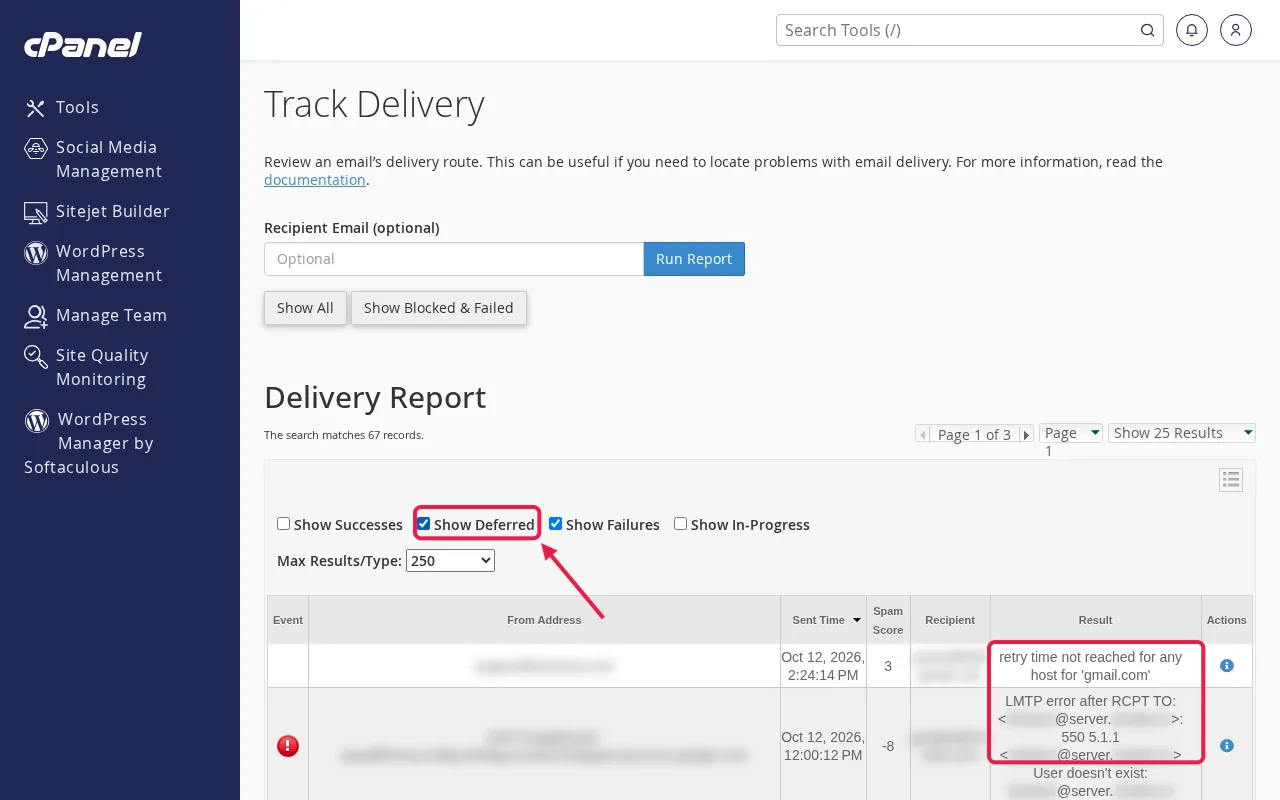Uncheck the Show Deferred checkbox

[424, 524]
